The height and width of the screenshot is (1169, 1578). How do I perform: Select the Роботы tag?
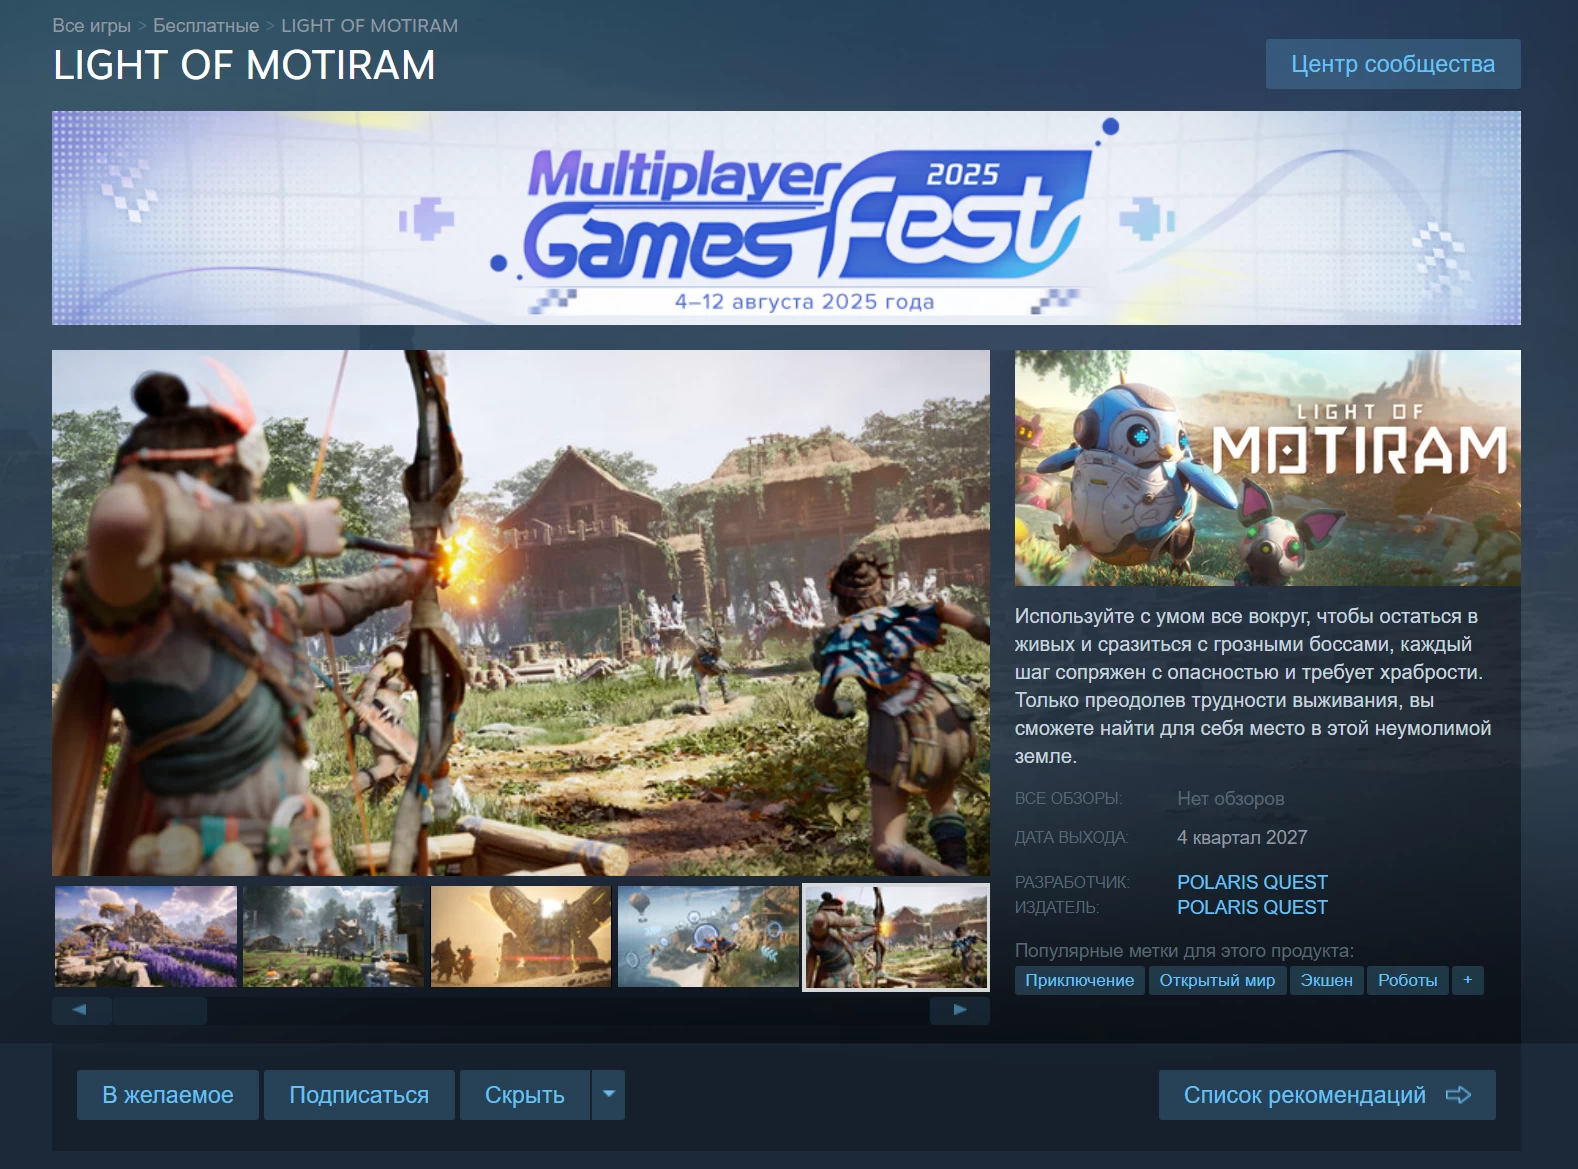(1407, 980)
